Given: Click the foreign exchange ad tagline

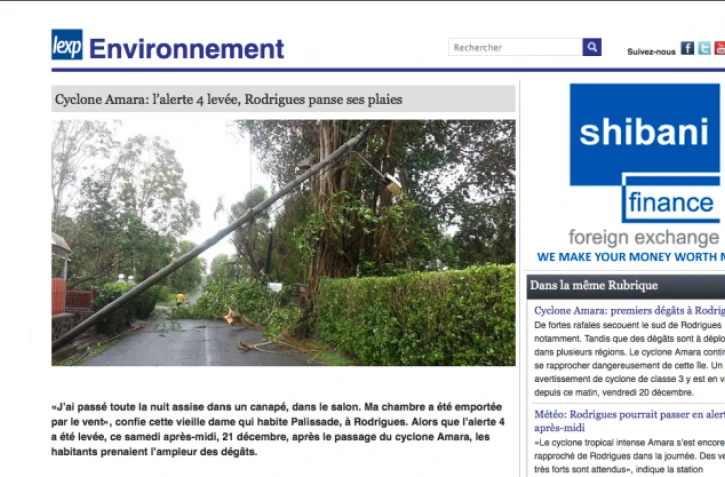Looking at the screenshot, I should pos(644,237).
